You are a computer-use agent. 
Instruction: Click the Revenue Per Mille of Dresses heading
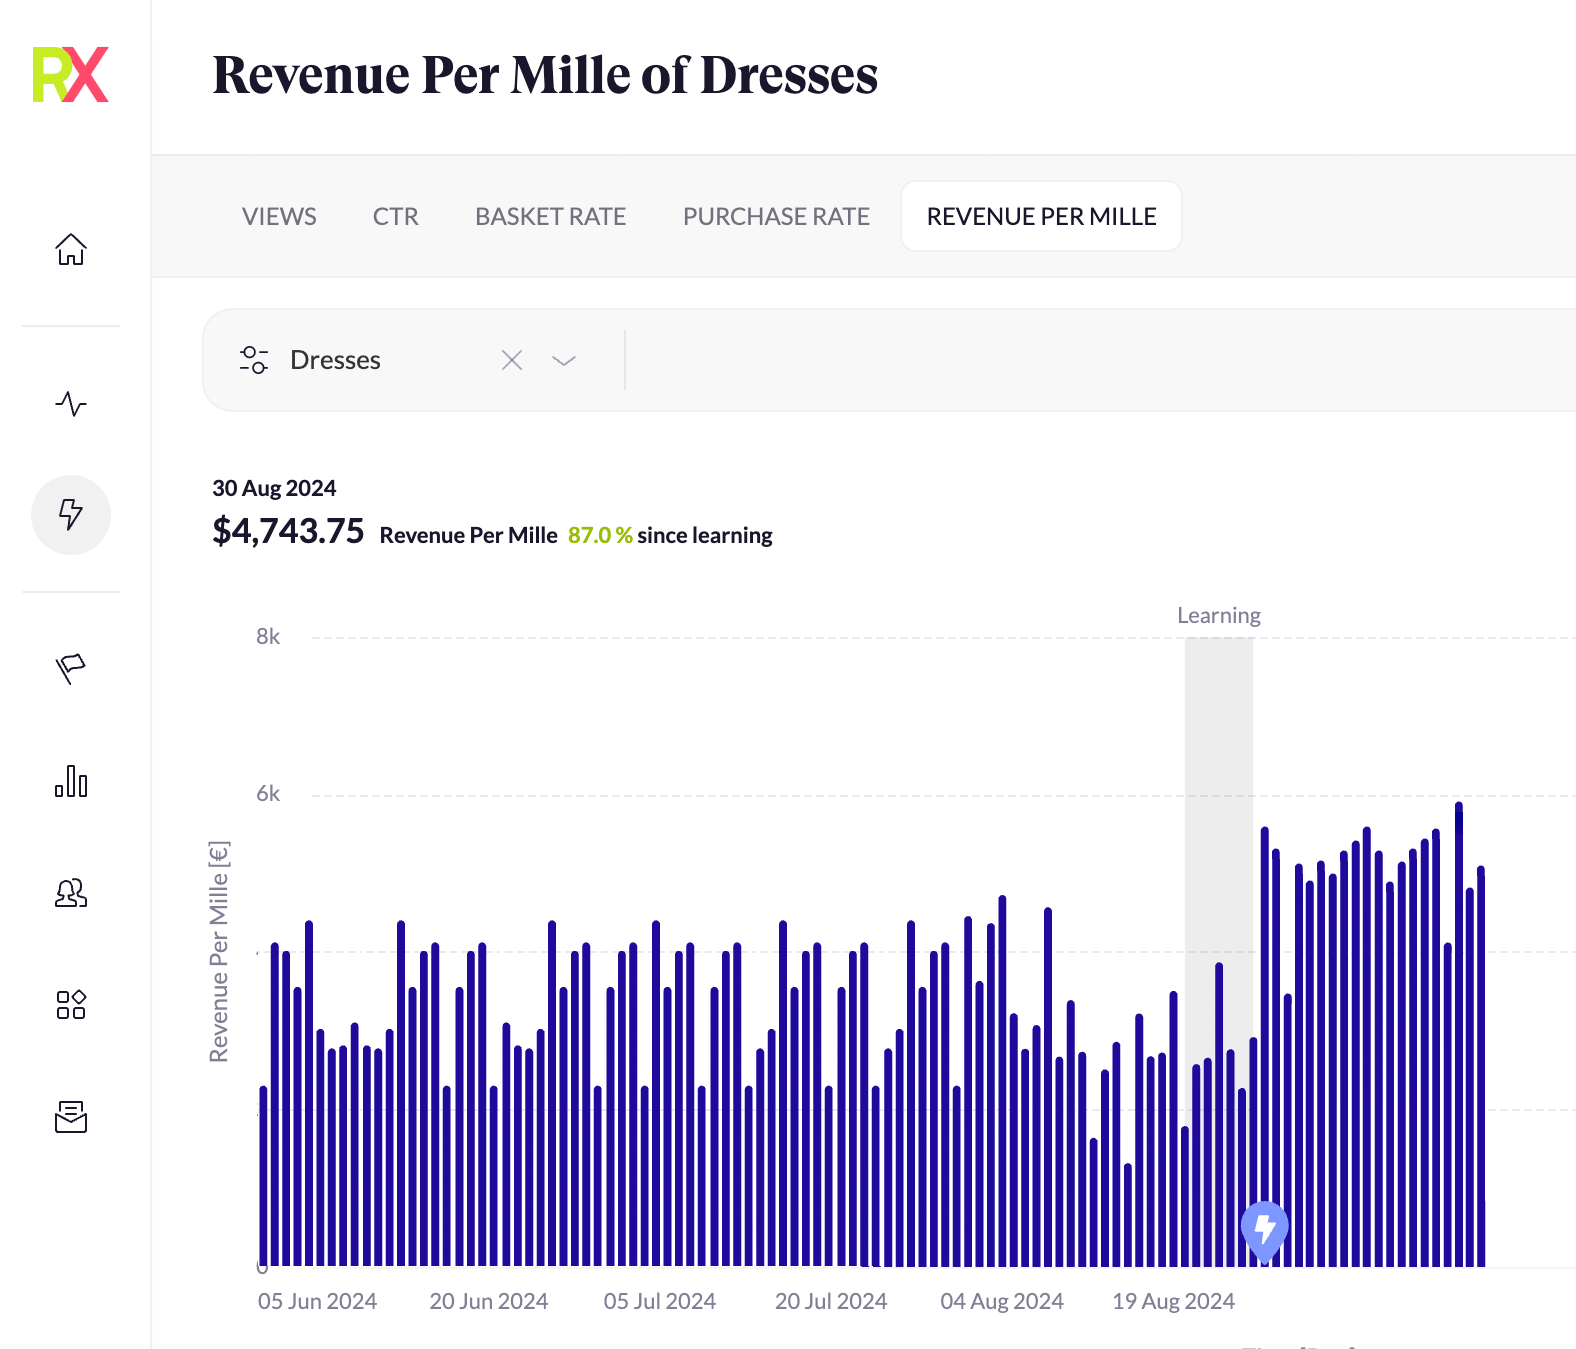click(x=545, y=75)
